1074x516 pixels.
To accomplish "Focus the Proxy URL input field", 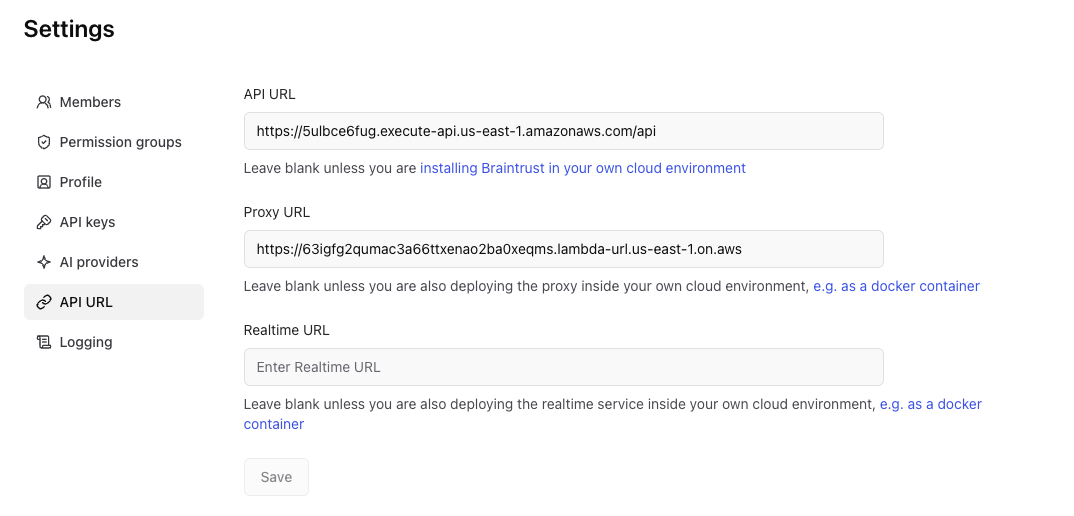I will coord(564,249).
